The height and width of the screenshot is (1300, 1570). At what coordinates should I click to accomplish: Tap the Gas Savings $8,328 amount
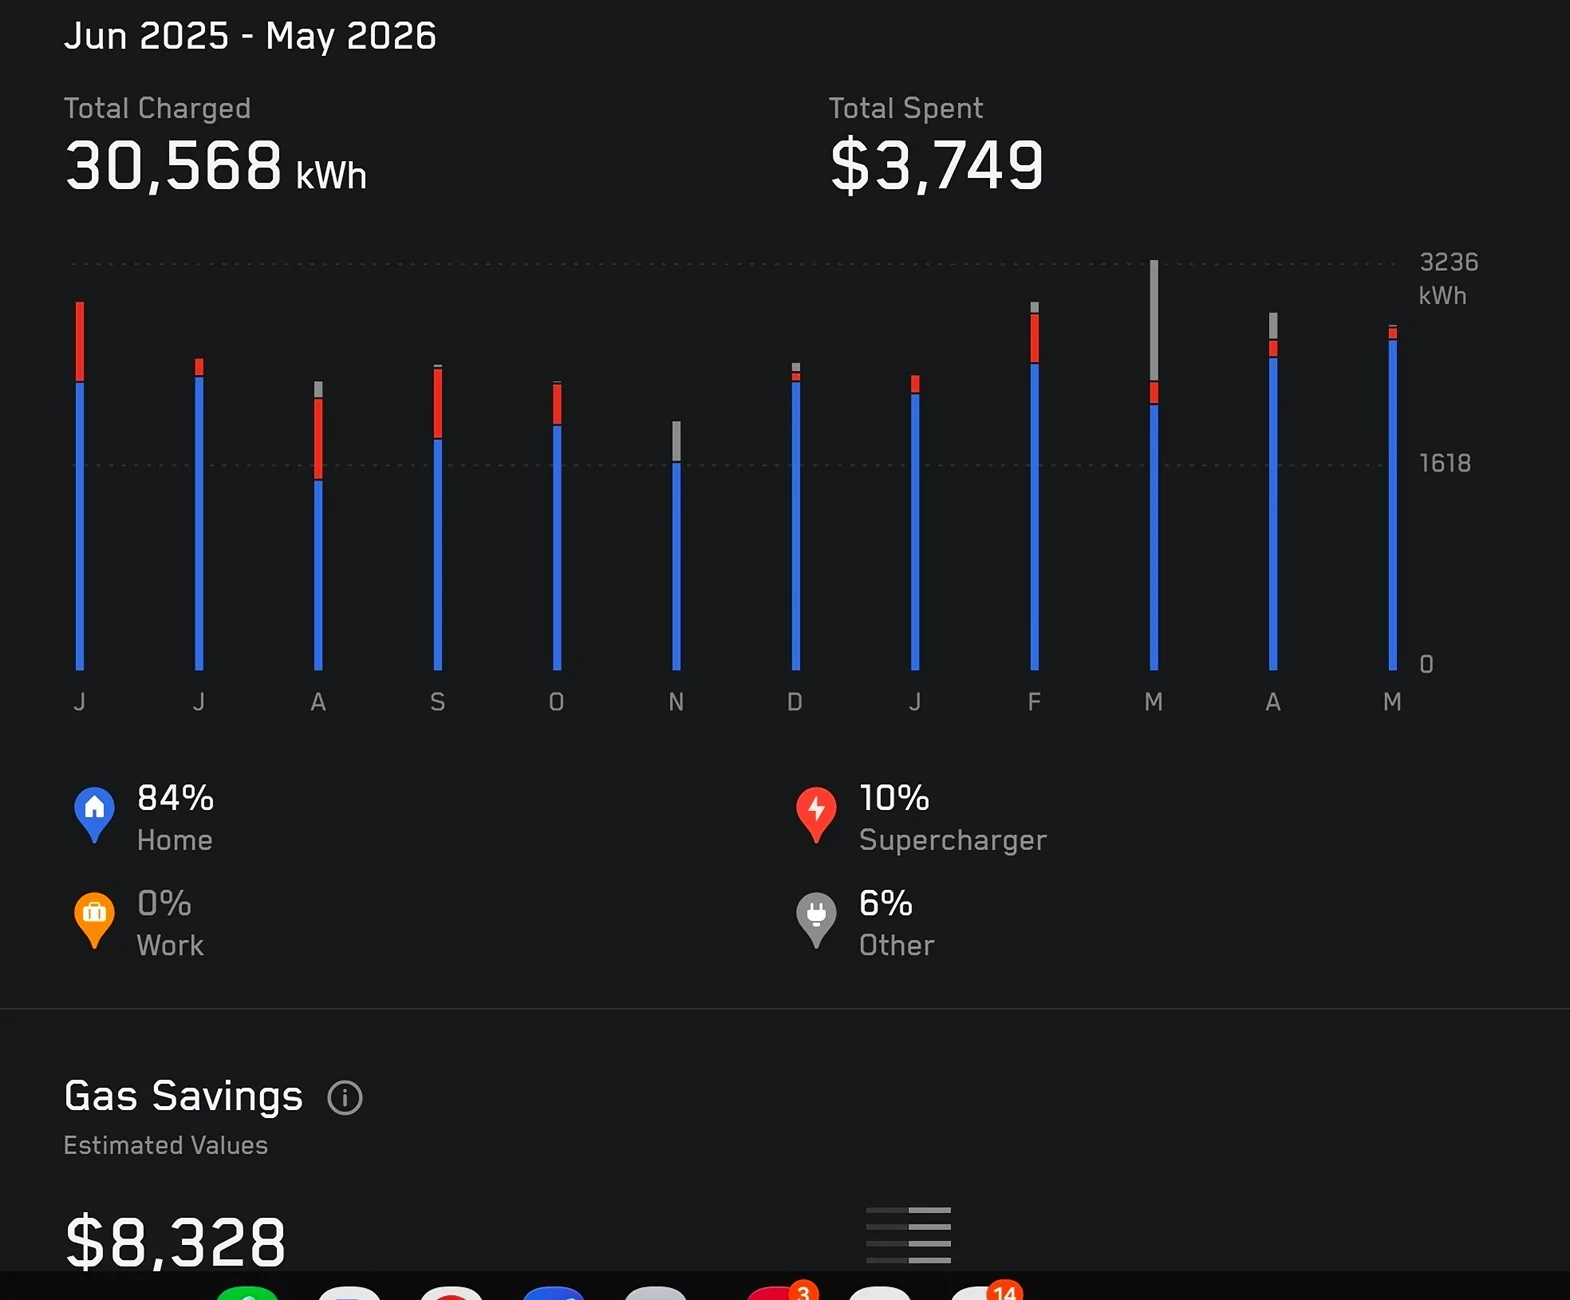[x=175, y=1242]
